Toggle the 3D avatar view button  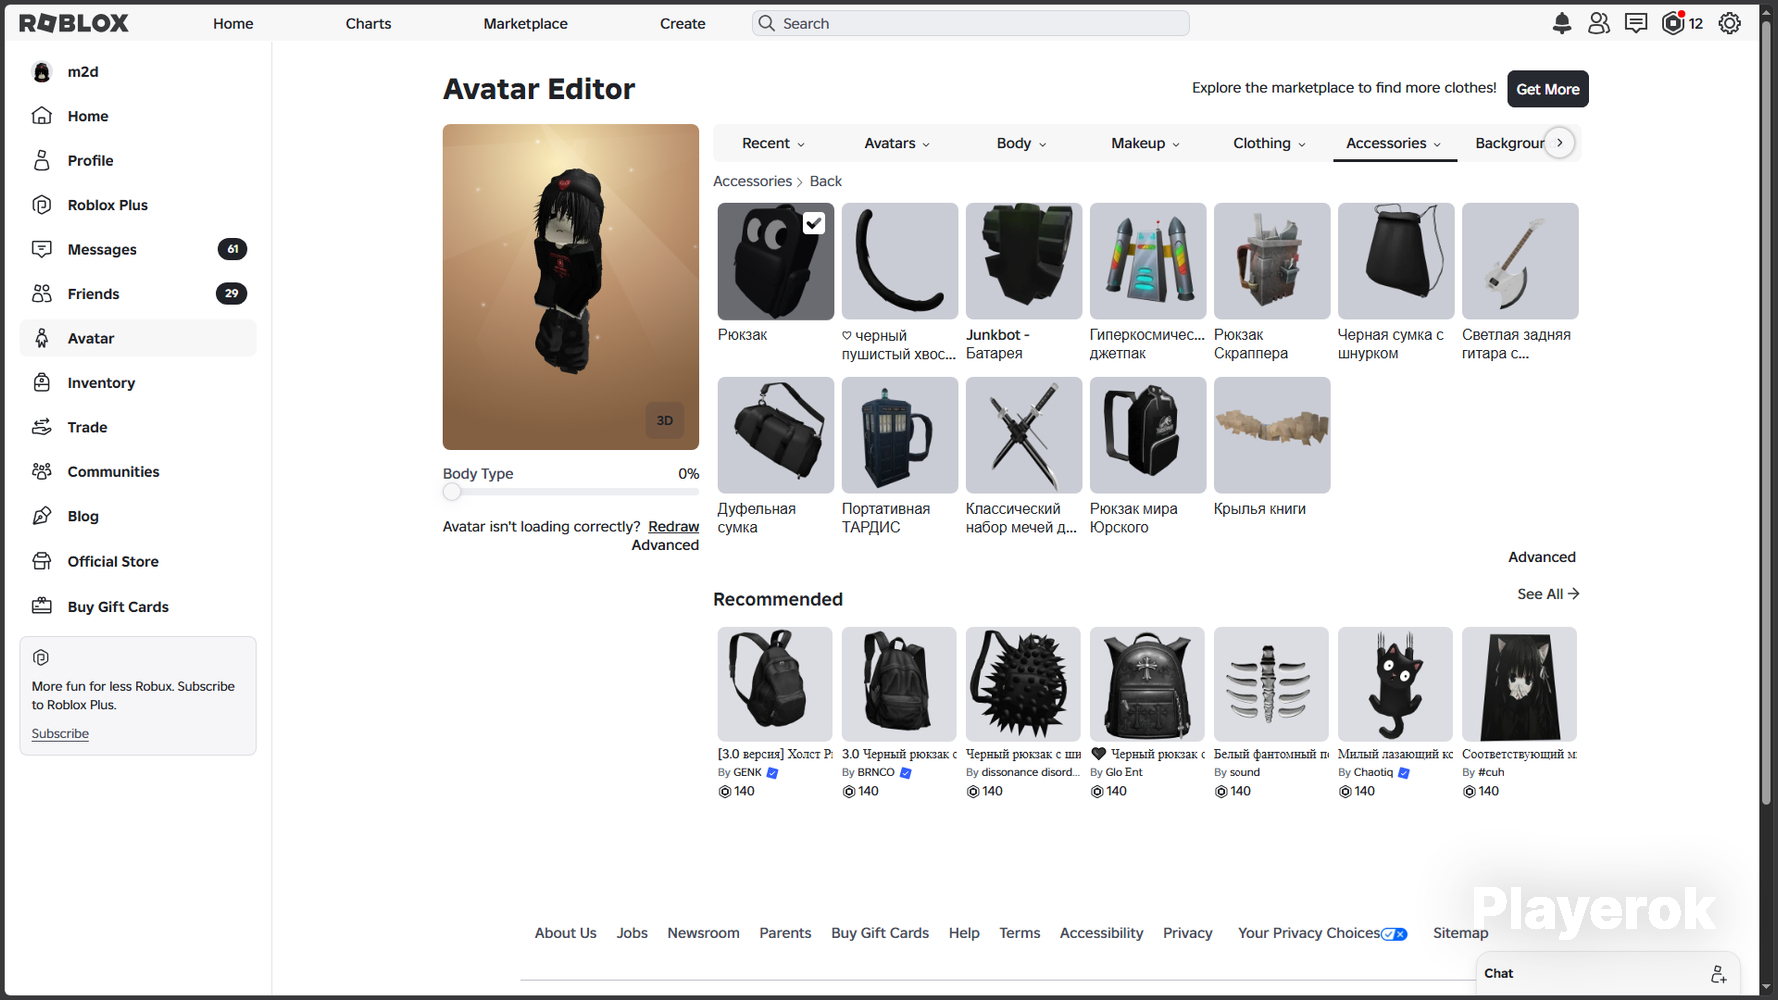point(665,421)
